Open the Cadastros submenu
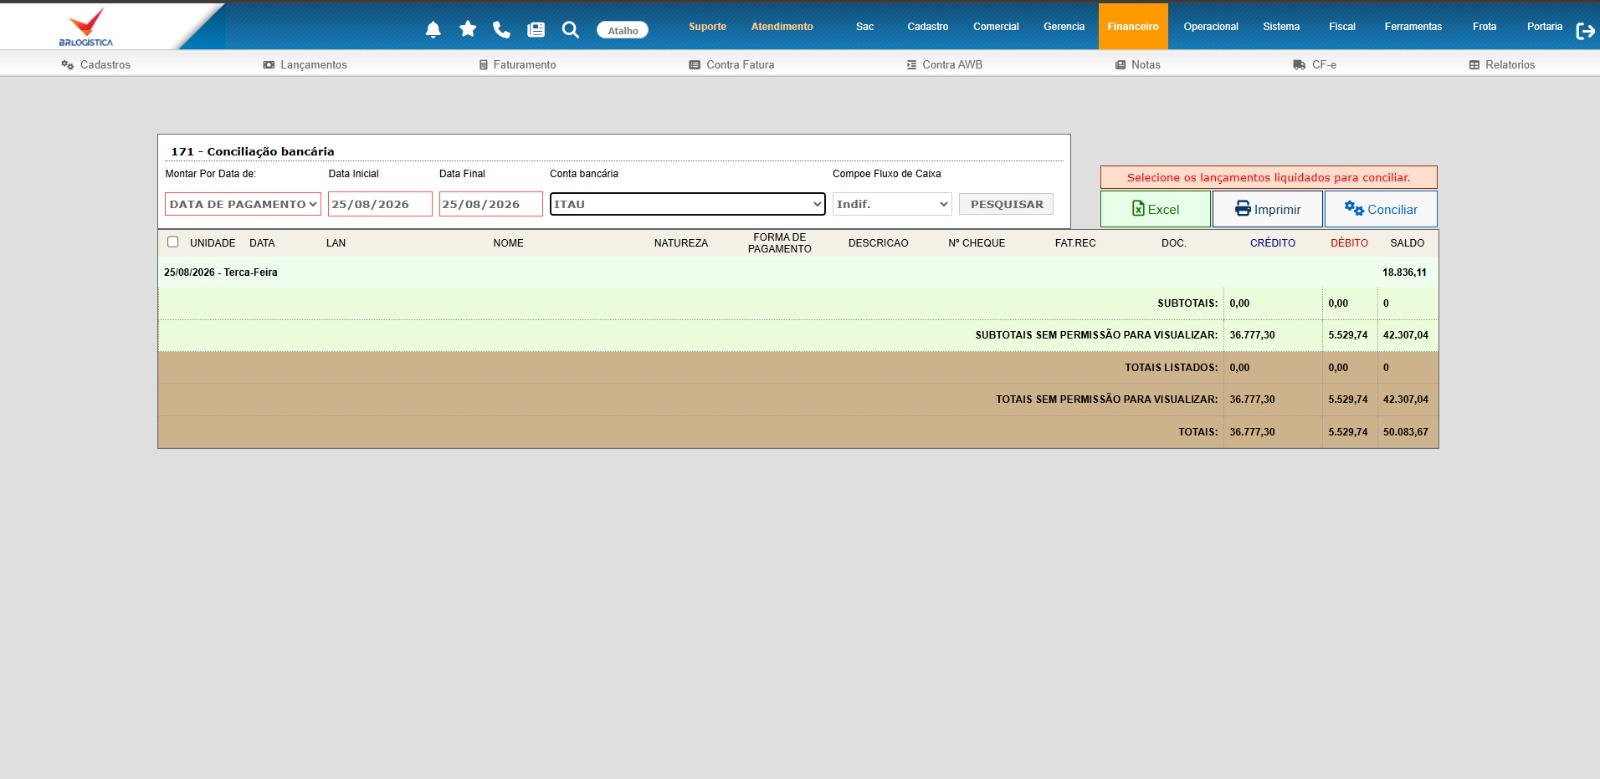Screen dimensions: 1600x779 click(96, 65)
